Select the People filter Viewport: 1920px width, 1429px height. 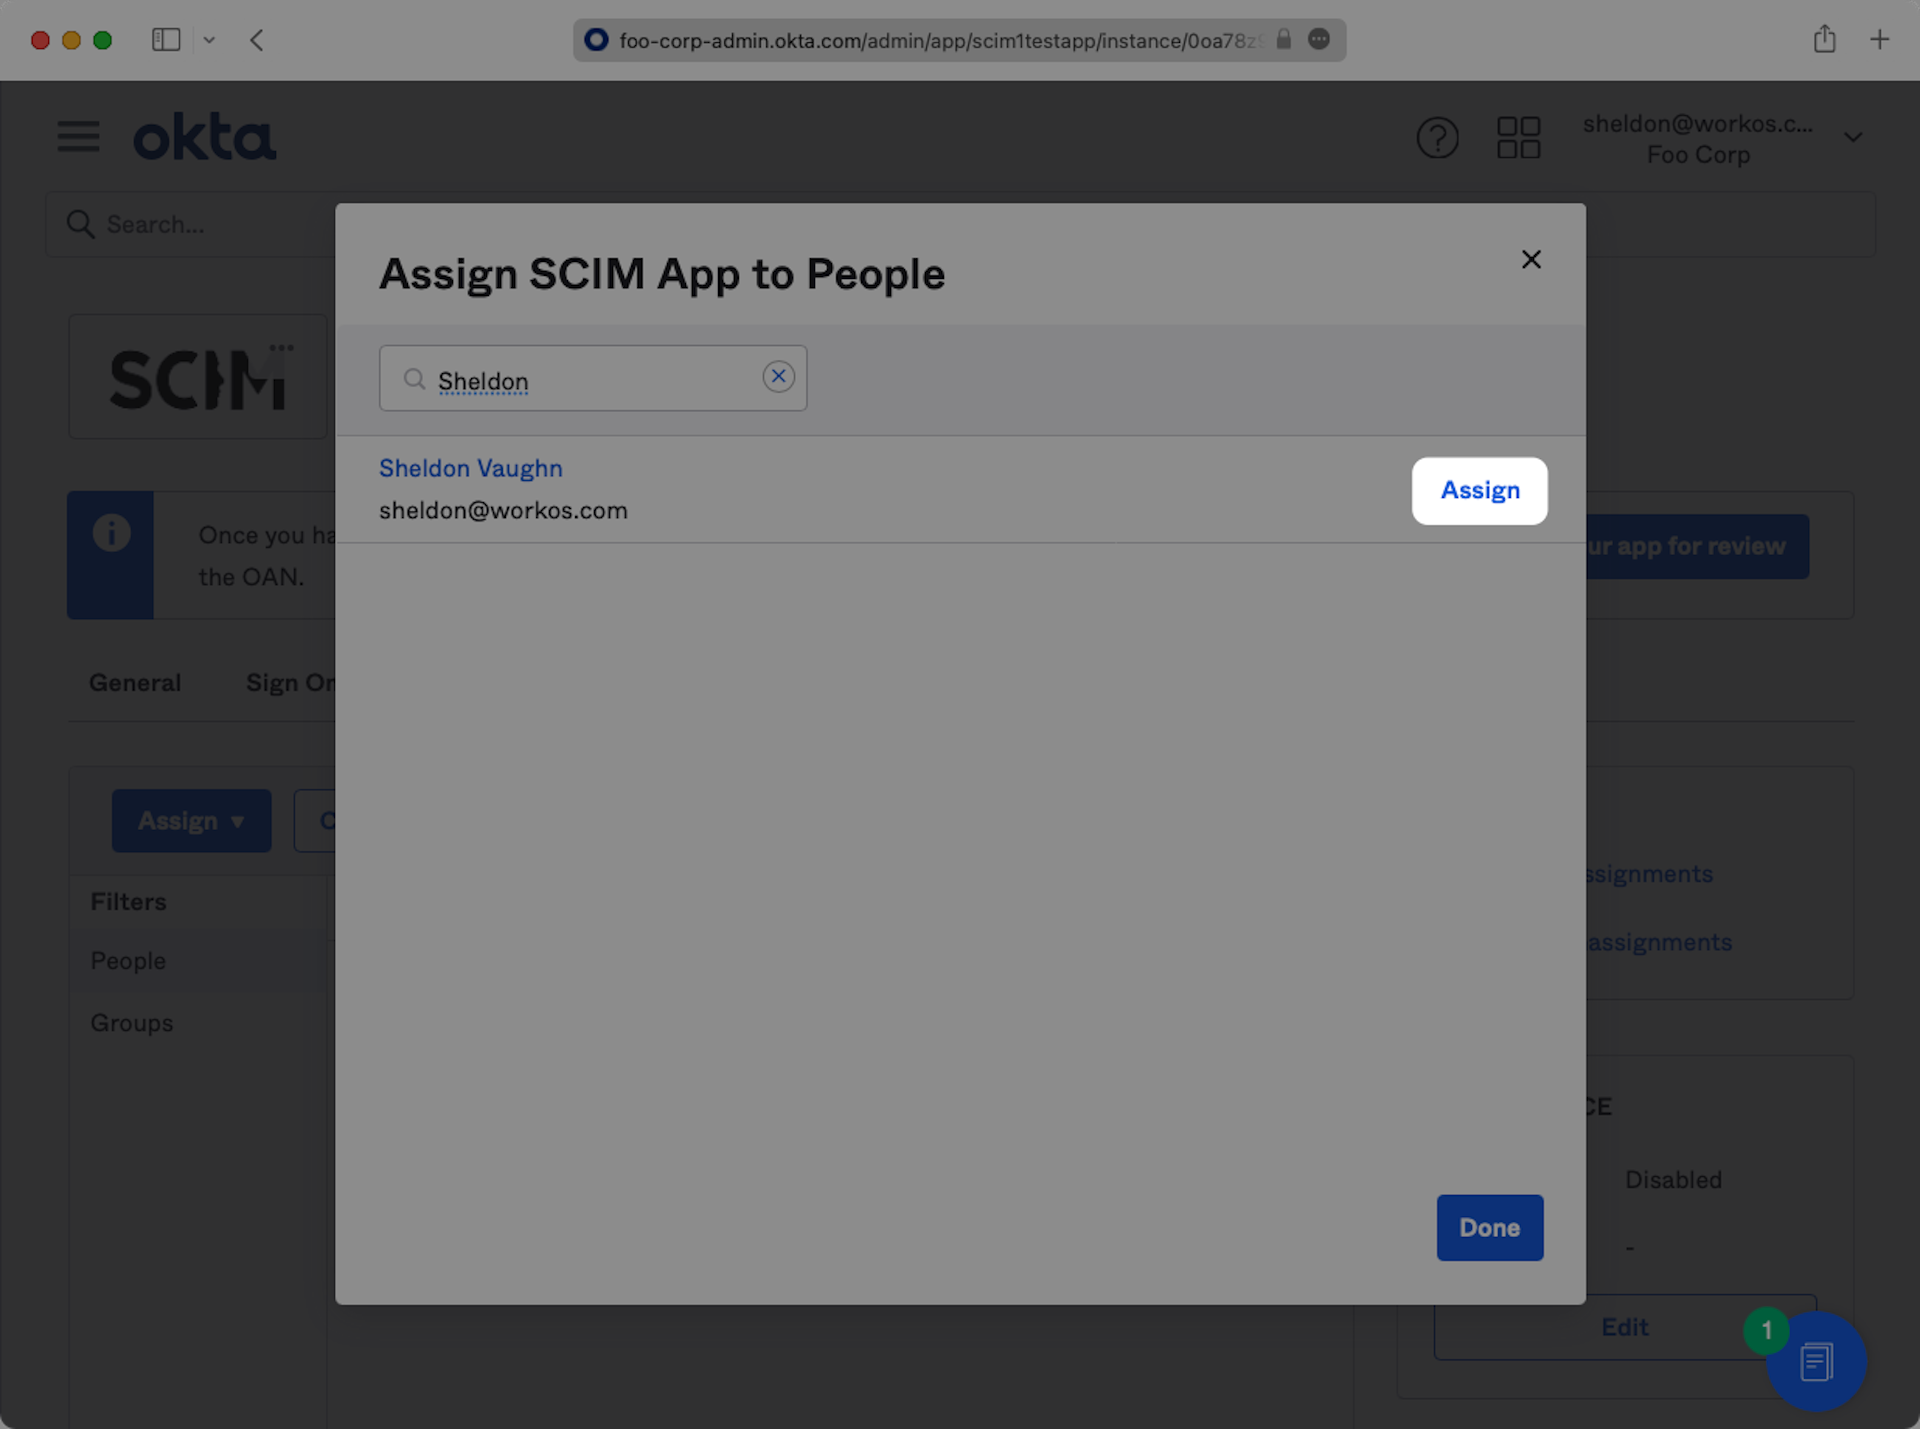[128, 961]
